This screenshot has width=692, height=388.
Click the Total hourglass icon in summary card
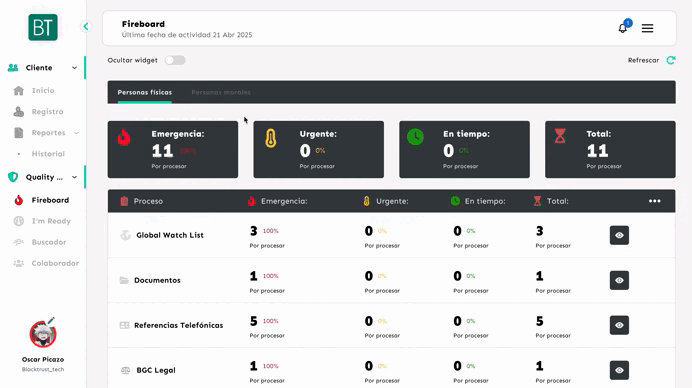click(560, 136)
